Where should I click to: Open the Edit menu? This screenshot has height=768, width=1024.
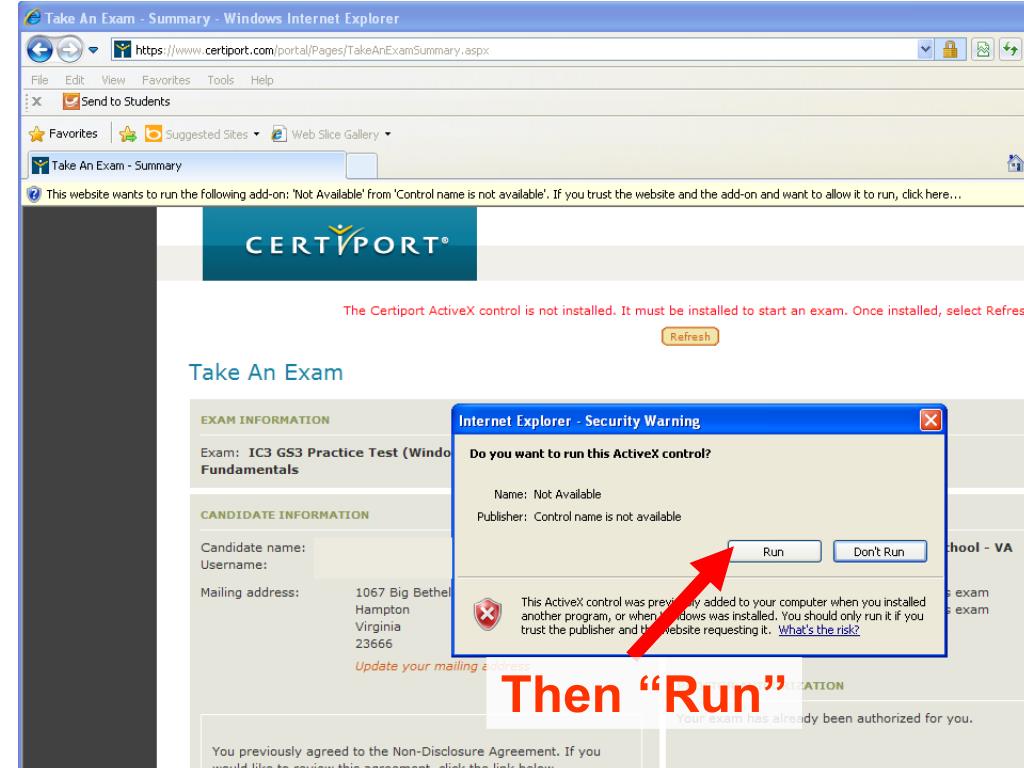coord(74,80)
